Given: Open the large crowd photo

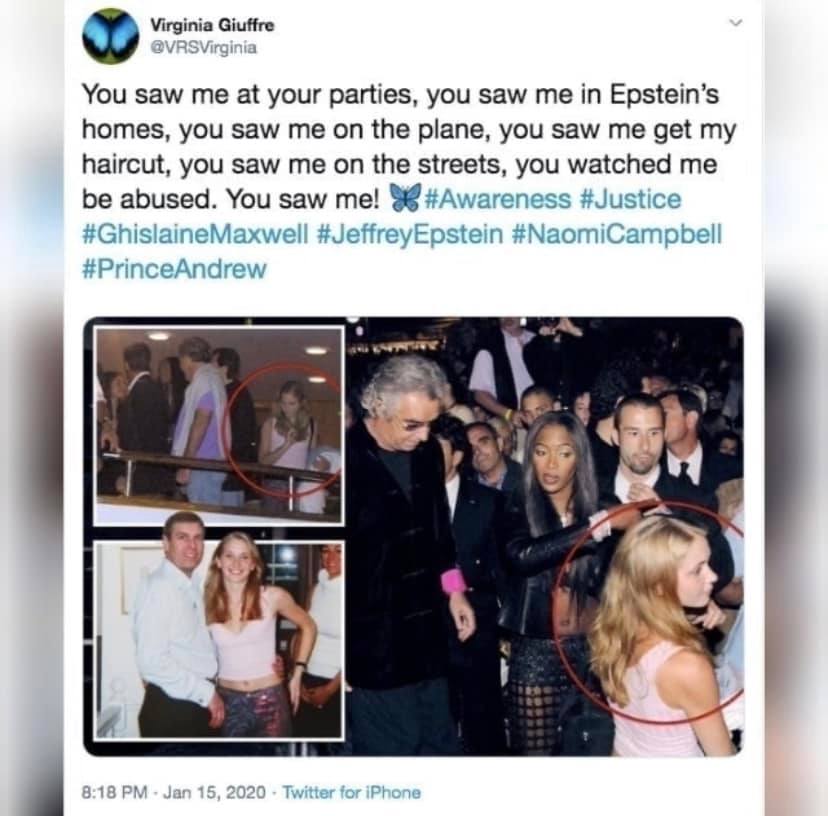Looking at the screenshot, I should (x=544, y=536).
